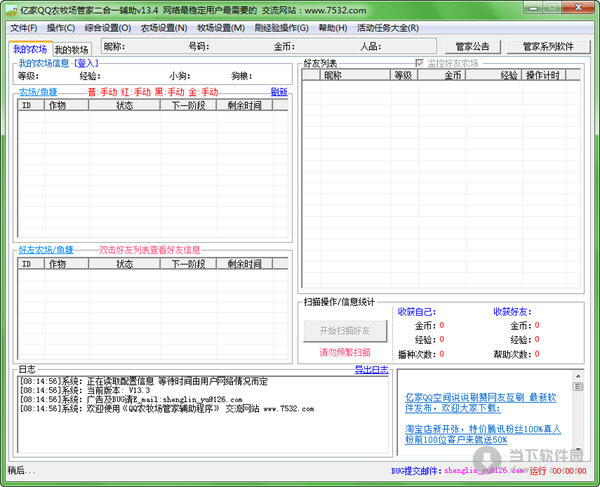Screen dimensions: 600x487
Task: Click the 正在读取配置信息 log line
Action: pos(144,381)
